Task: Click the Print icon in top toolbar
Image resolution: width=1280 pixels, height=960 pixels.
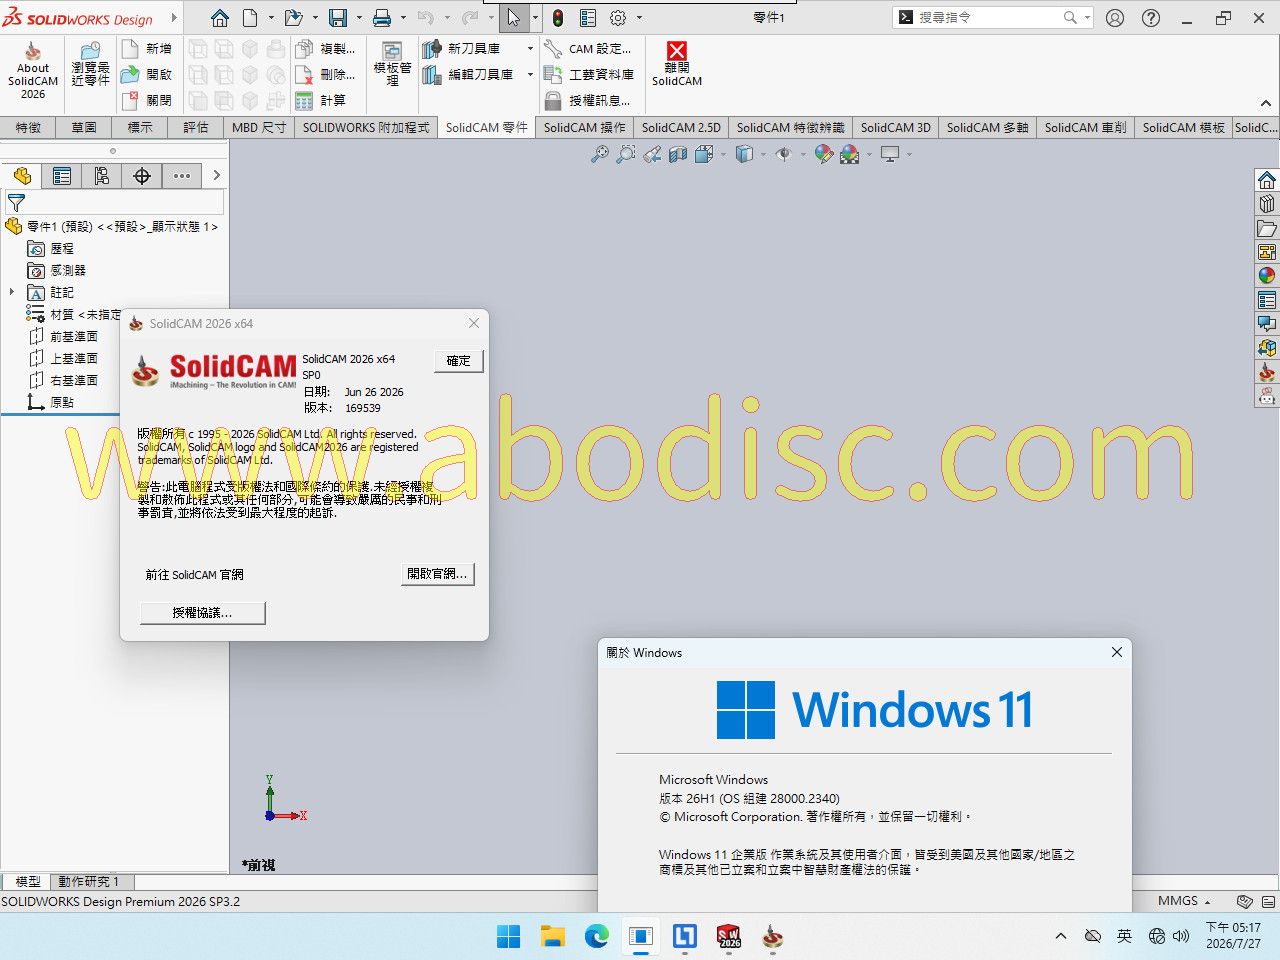Action: pos(382,18)
